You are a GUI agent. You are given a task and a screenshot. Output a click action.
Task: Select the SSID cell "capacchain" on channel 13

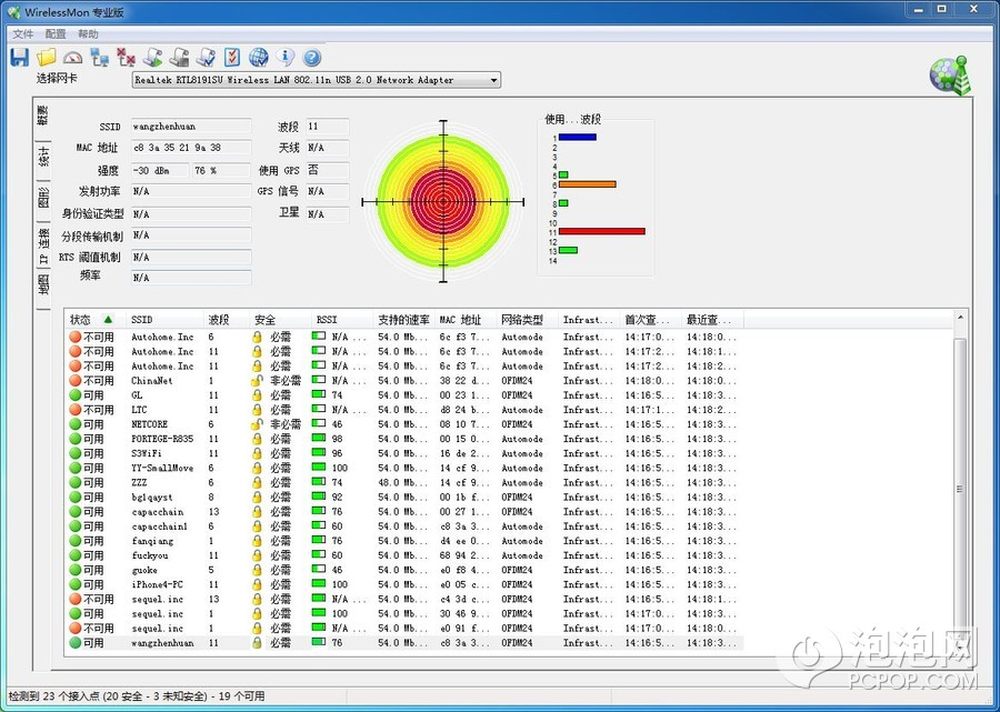click(158, 512)
